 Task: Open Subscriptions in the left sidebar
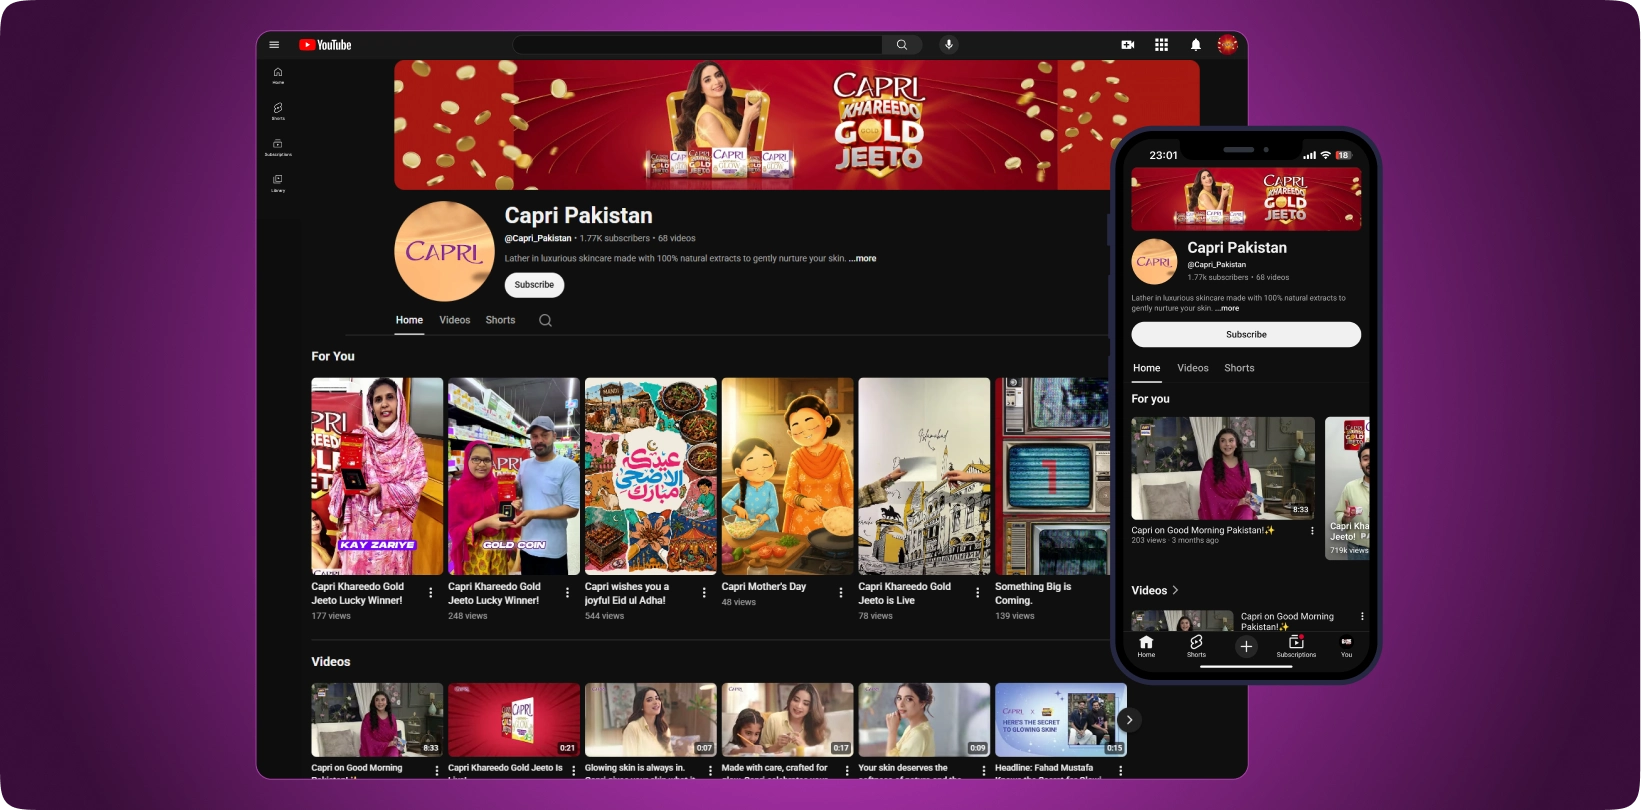click(278, 147)
